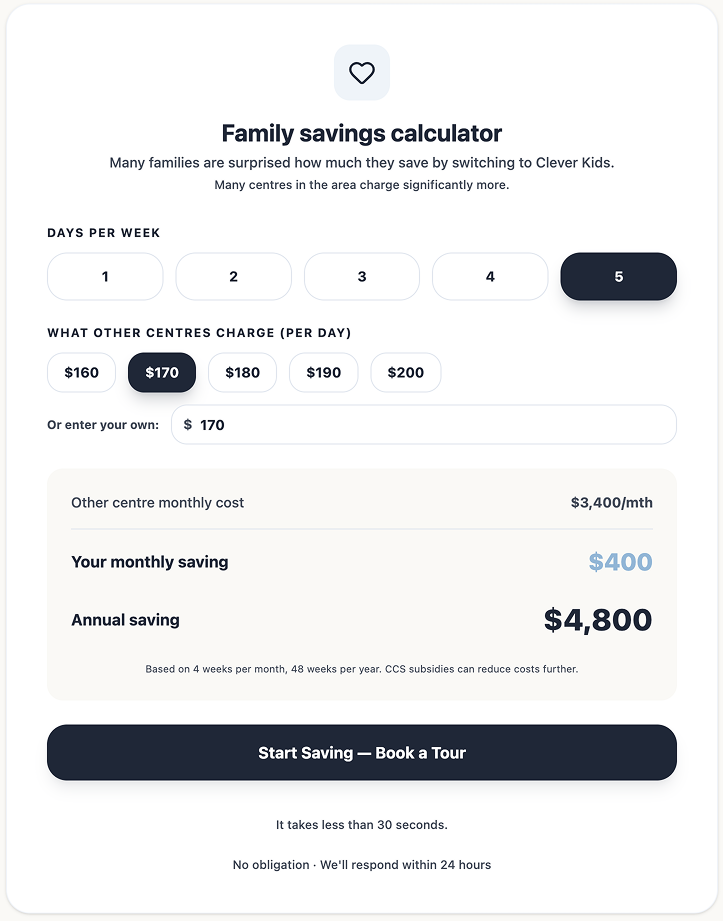Click the $3,400/mth other centre cost
Screen dimensions: 723x921
click(x=611, y=503)
